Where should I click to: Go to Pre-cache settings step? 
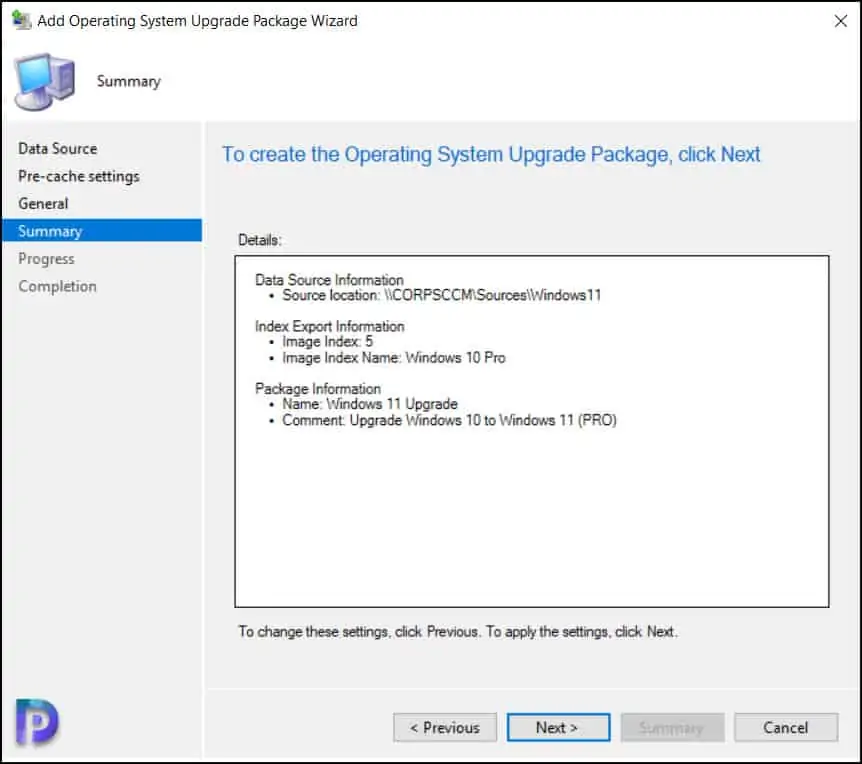pos(79,176)
